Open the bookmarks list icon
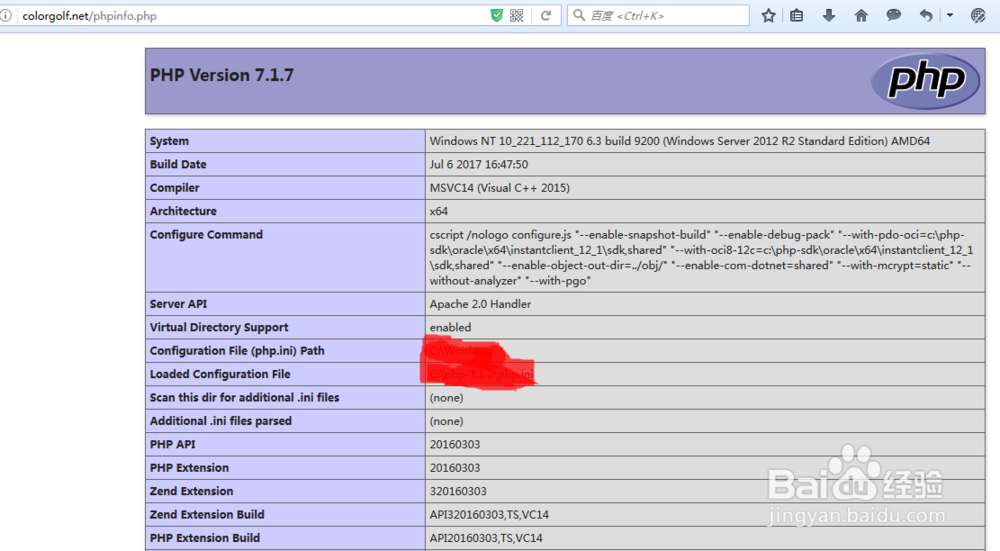The width and height of the screenshot is (1000, 551). 797,15
